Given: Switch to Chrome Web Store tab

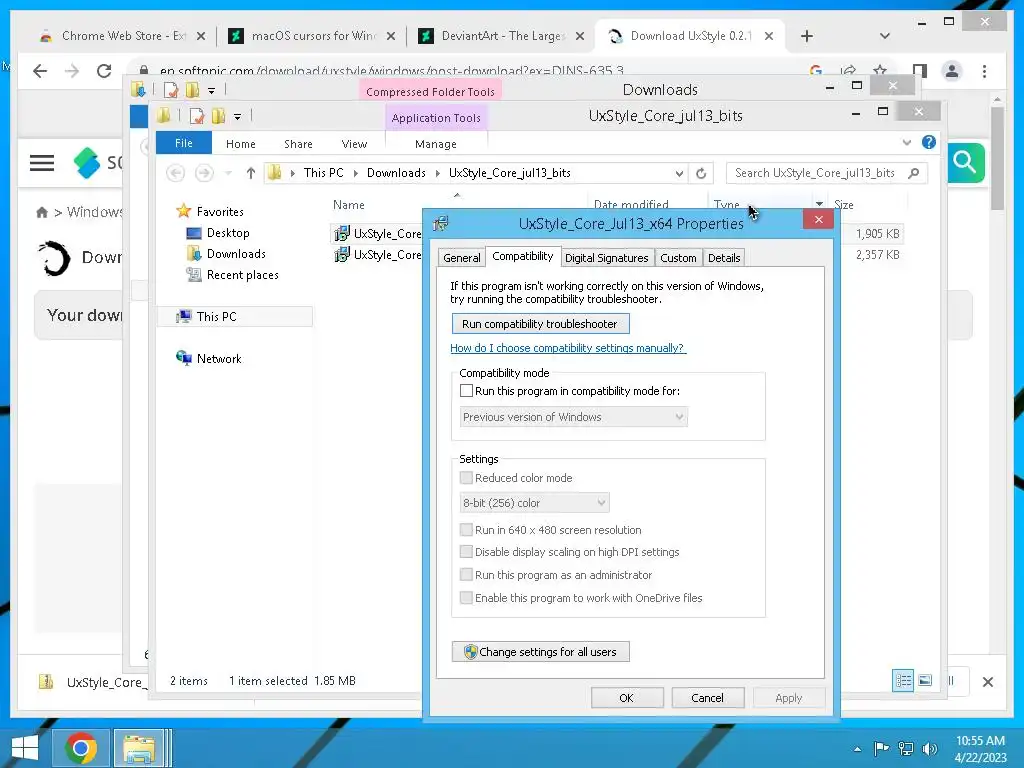Looking at the screenshot, I should 121,36.
